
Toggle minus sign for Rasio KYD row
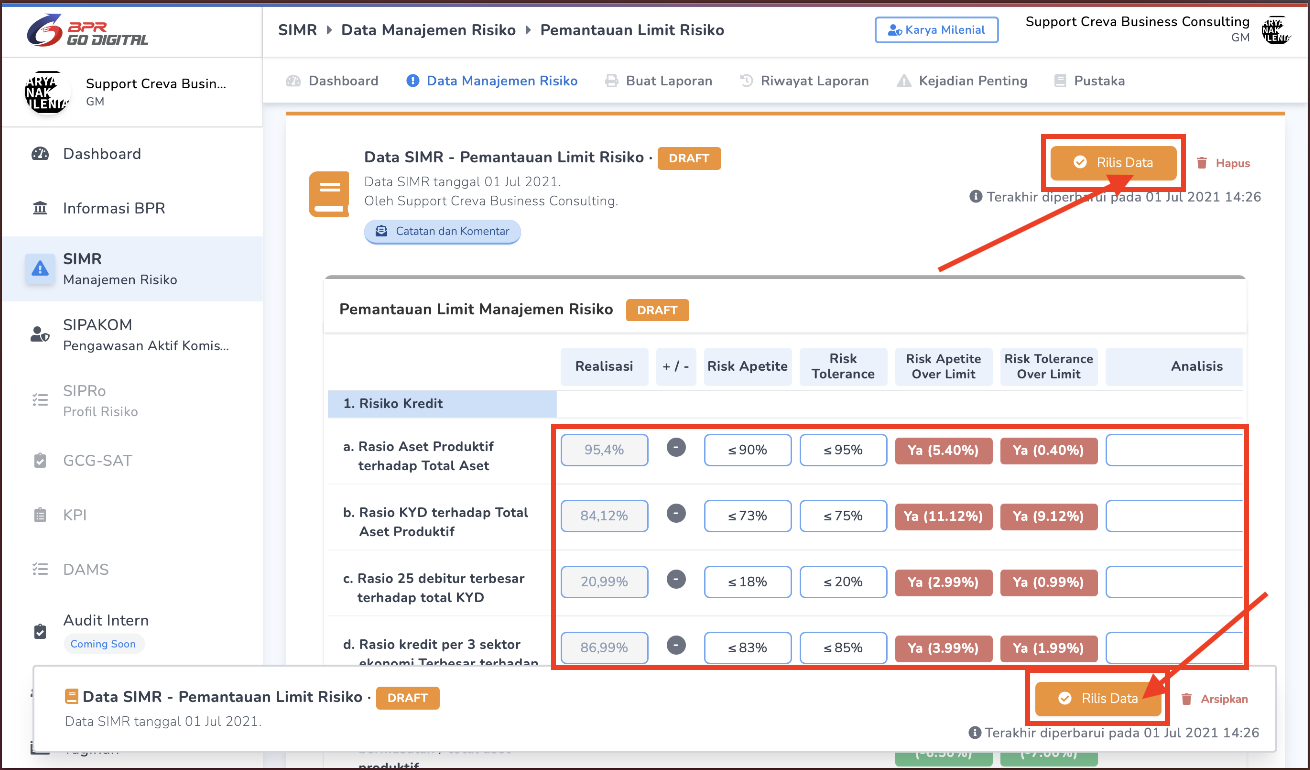[x=676, y=514]
